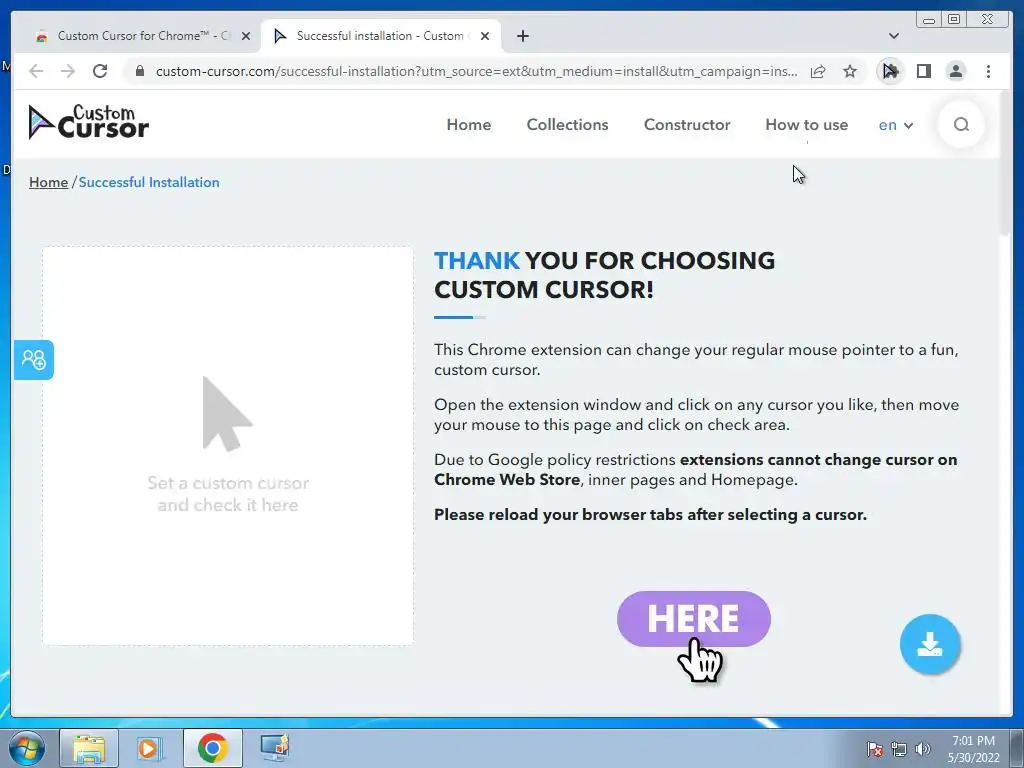The width and height of the screenshot is (1024, 768).
Task: Open the blue users side widget
Action: [x=33, y=359]
